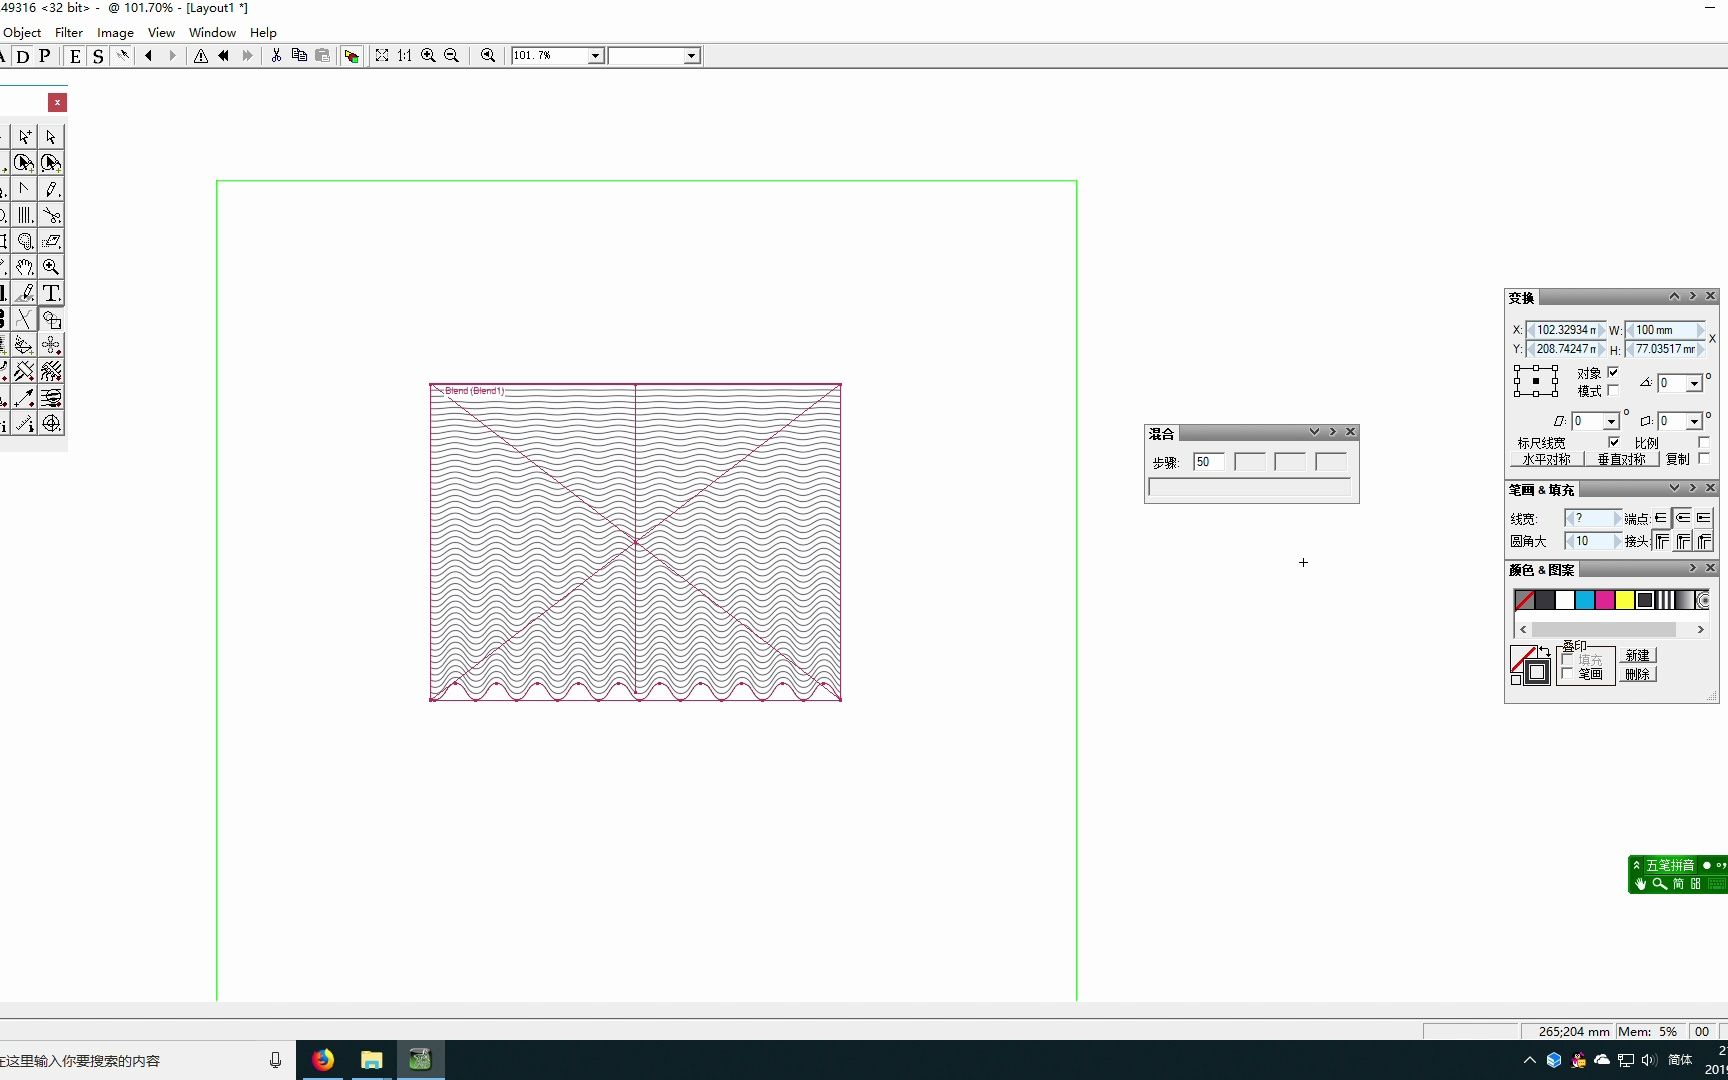Click the Cut scissors icon in toolbar
The image size is (1728, 1080).
(276, 56)
